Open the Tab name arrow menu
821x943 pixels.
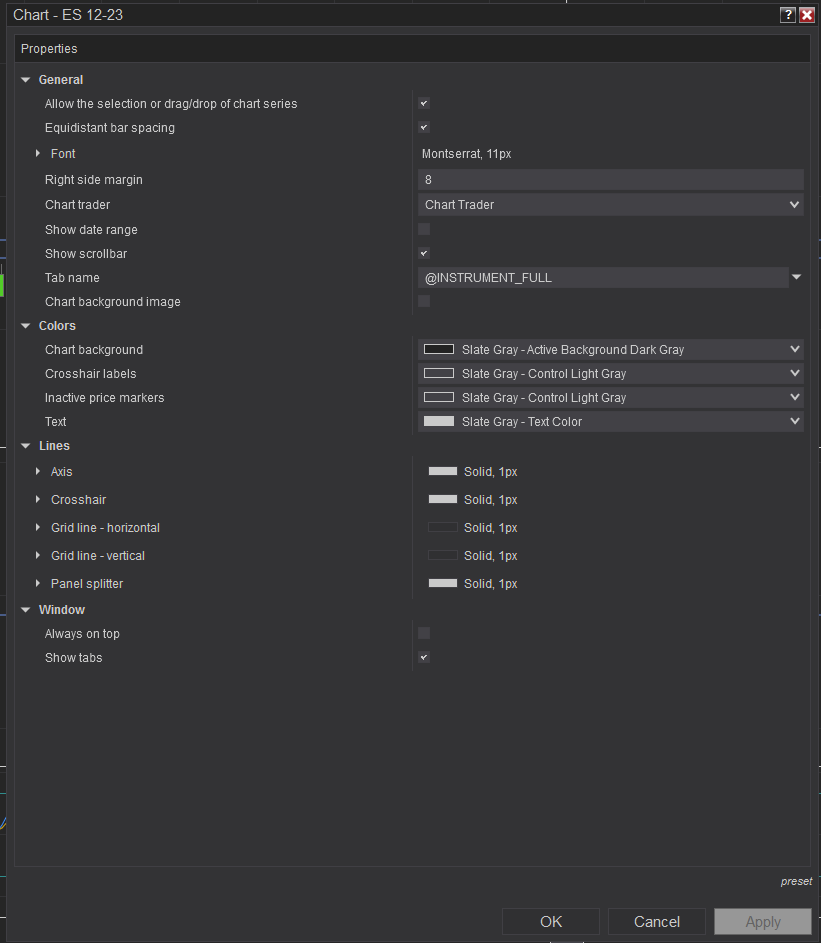click(x=797, y=278)
